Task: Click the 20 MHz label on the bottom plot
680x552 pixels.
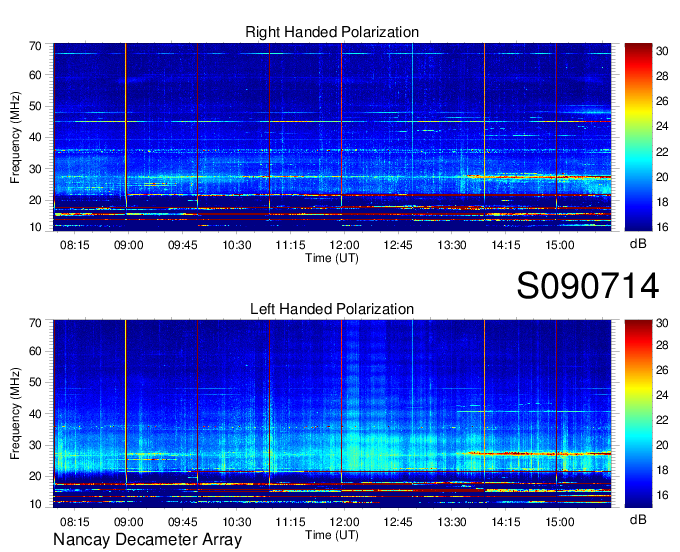Action: pos(35,477)
